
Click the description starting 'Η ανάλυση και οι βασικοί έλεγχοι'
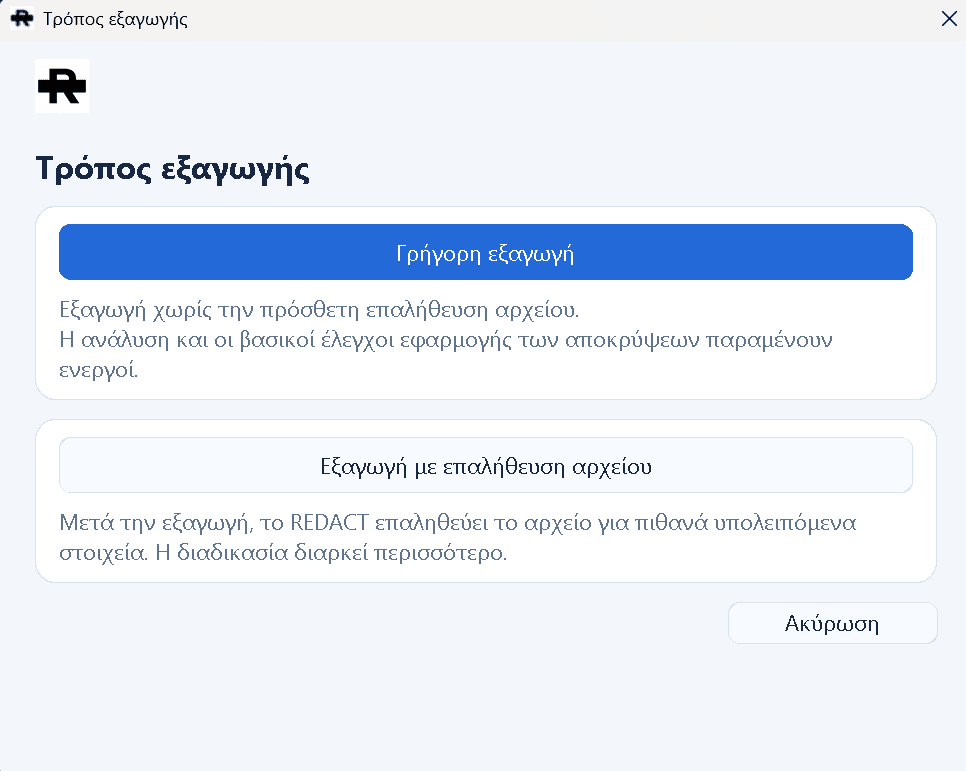[445, 354]
